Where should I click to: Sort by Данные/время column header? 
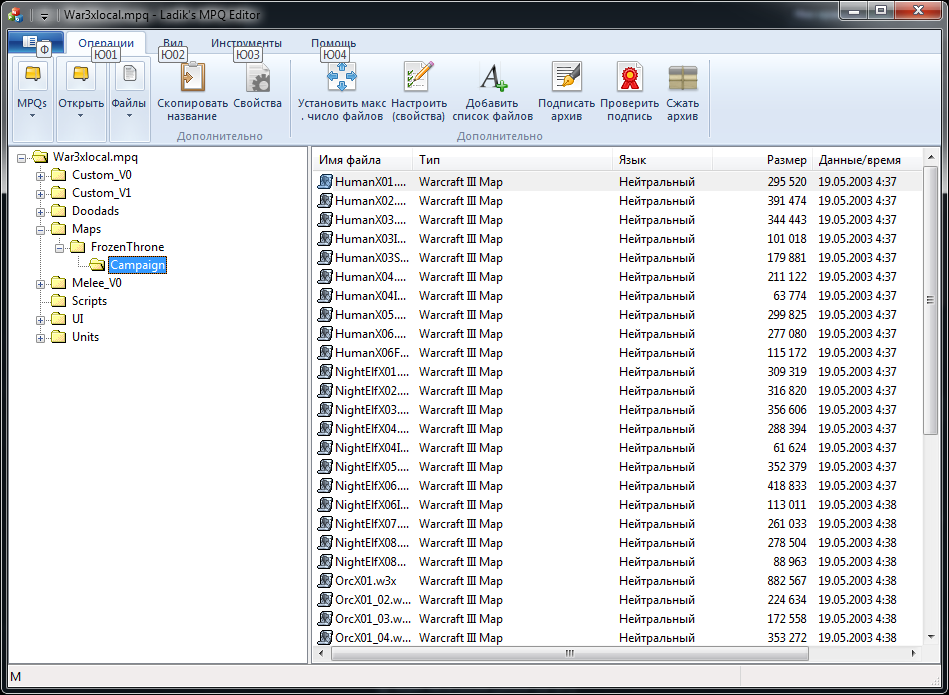(x=867, y=160)
